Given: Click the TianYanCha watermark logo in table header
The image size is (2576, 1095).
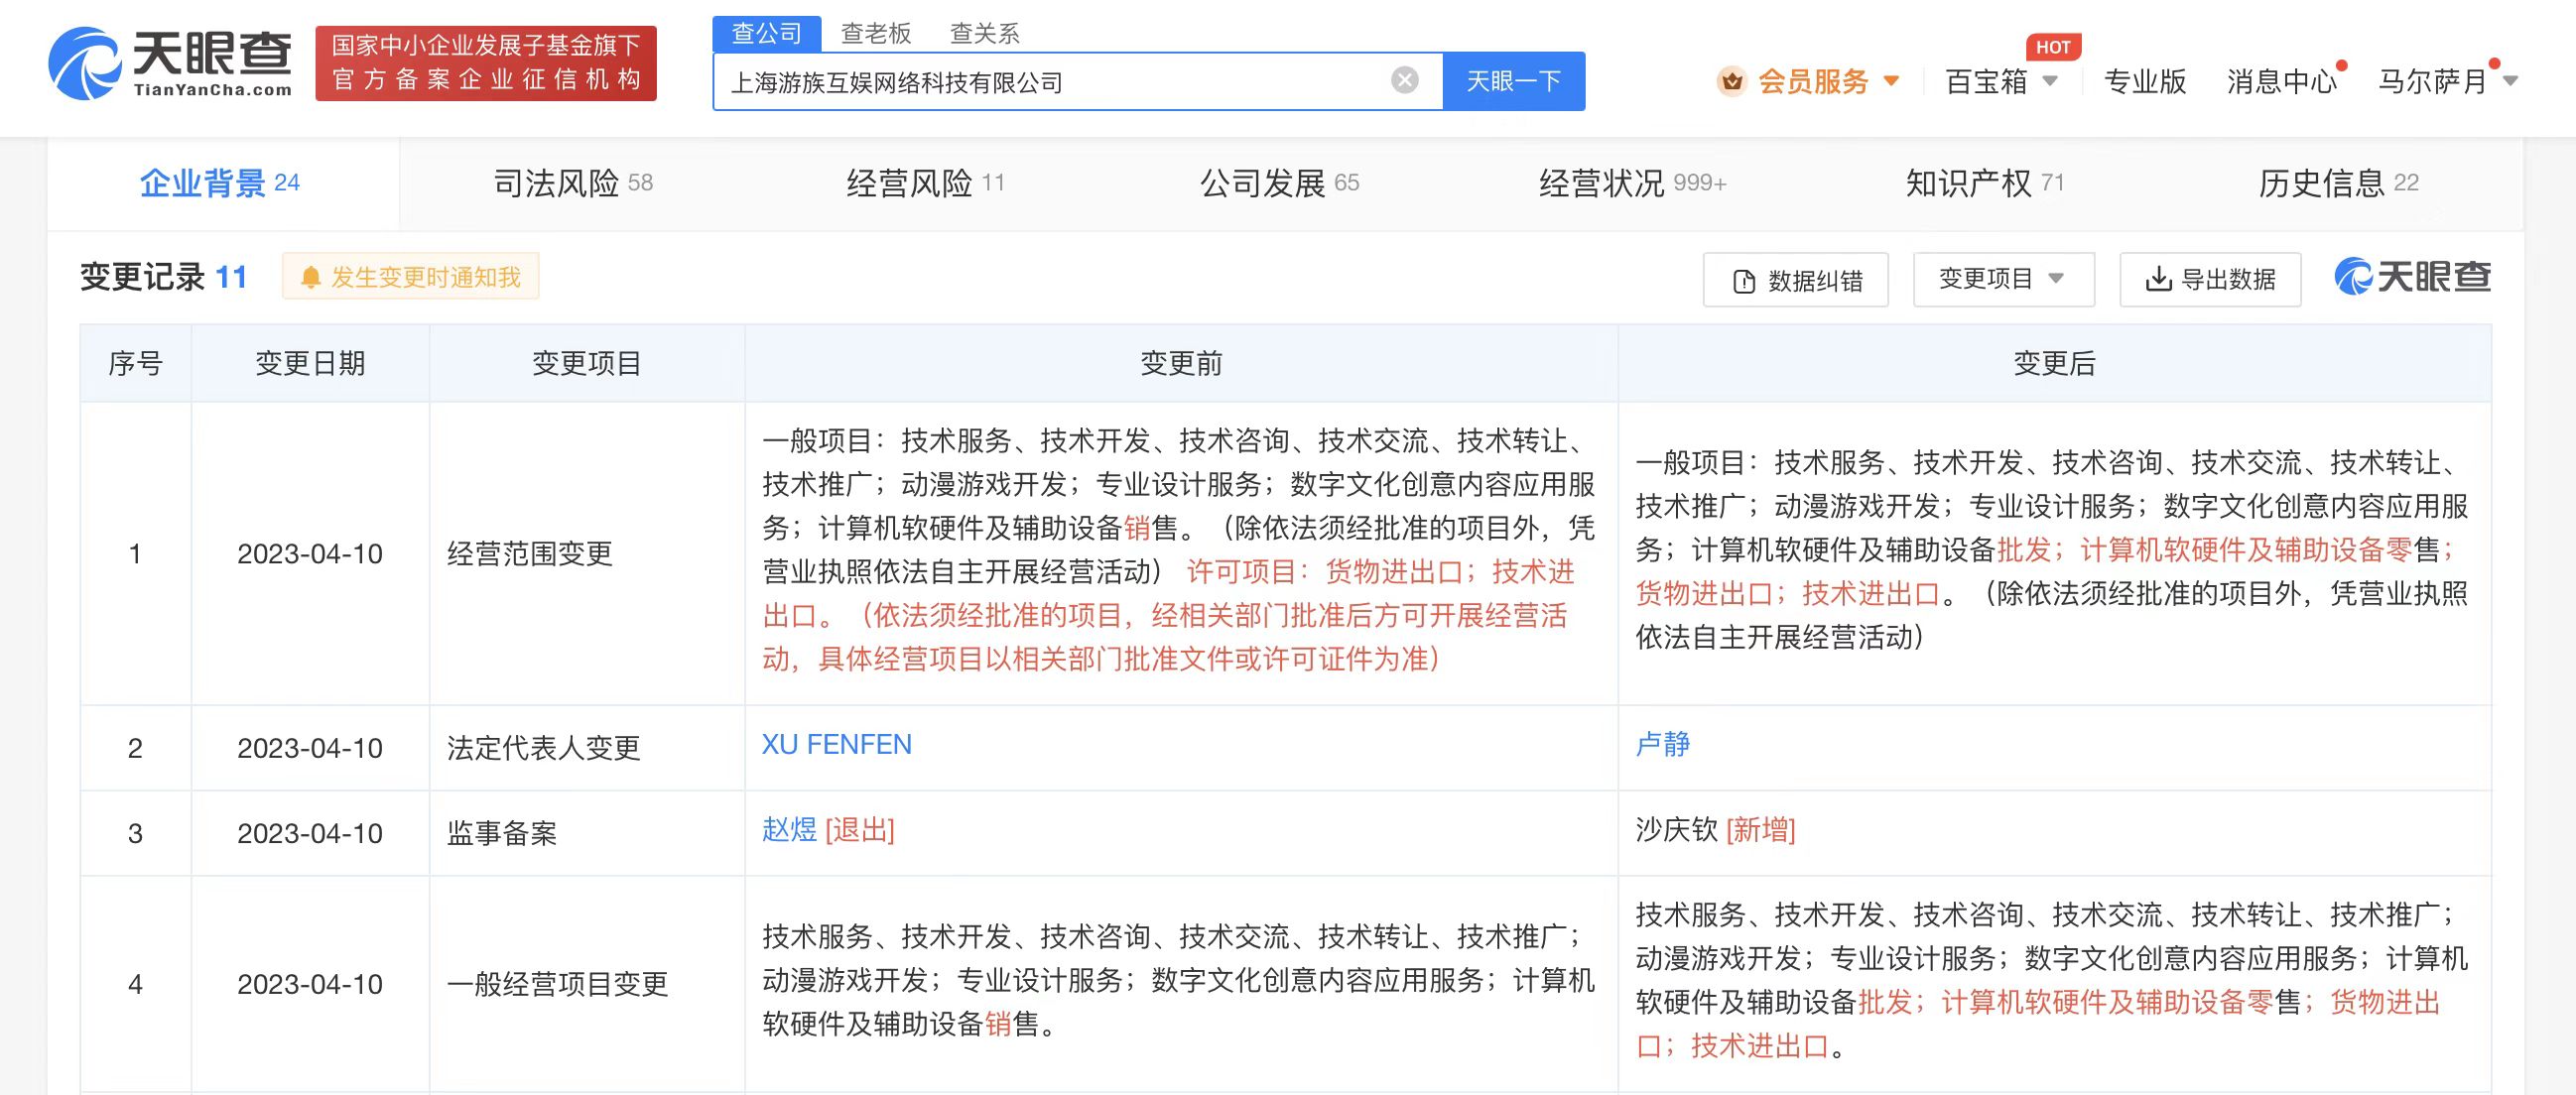Looking at the screenshot, I should tap(2412, 277).
